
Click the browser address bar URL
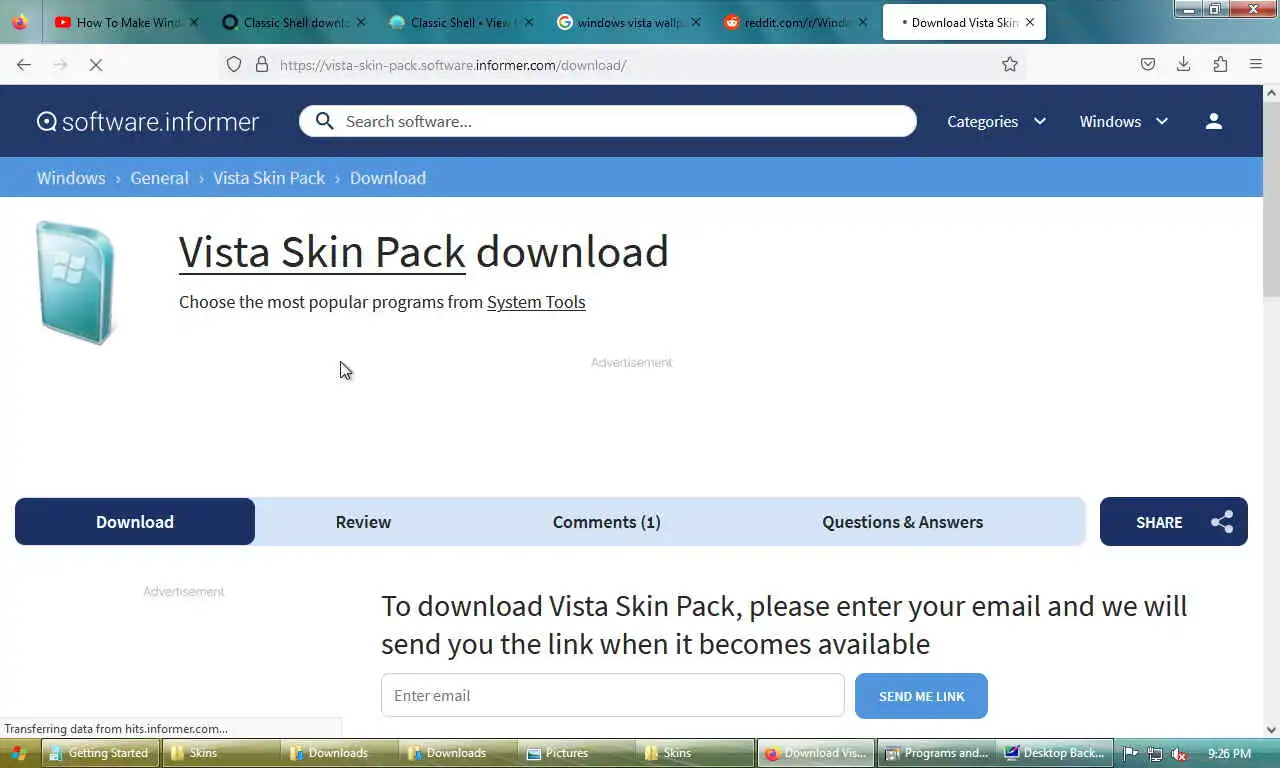(453, 65)
